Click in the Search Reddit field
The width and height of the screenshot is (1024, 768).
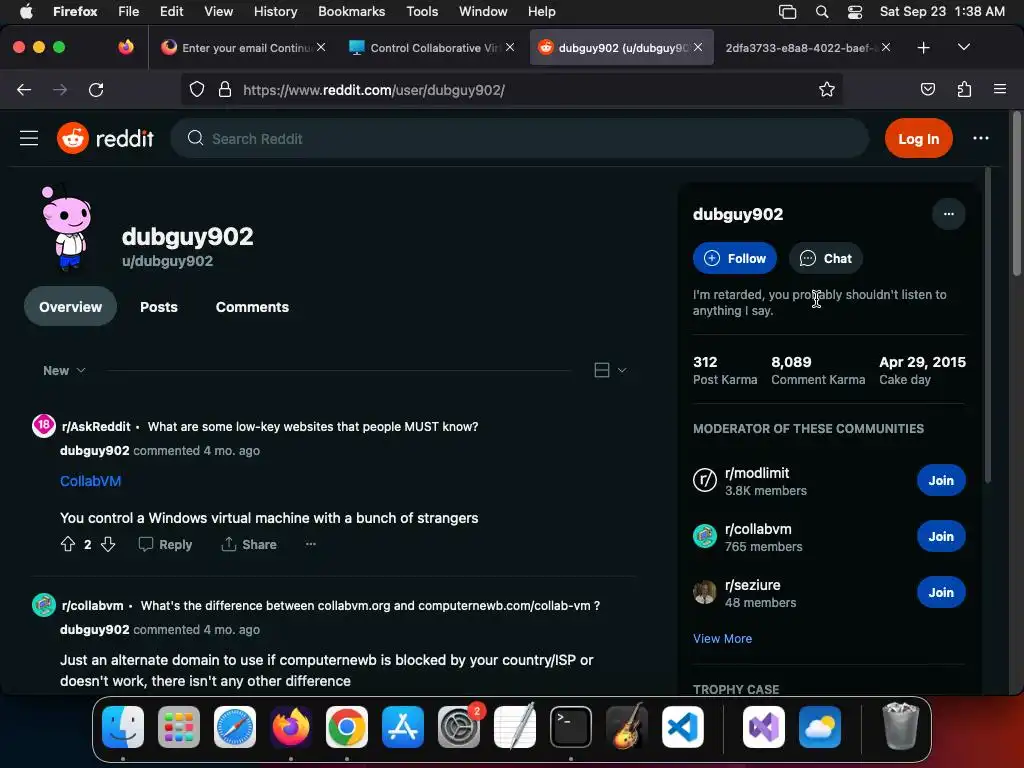pyautogui.click(x=519, y=138)
